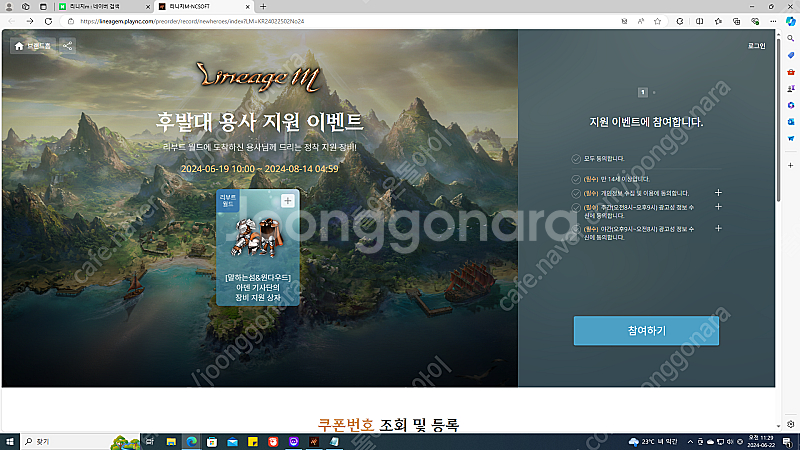
Task: Reload the page with the refresh icon
Action: (x=48, y=21)
